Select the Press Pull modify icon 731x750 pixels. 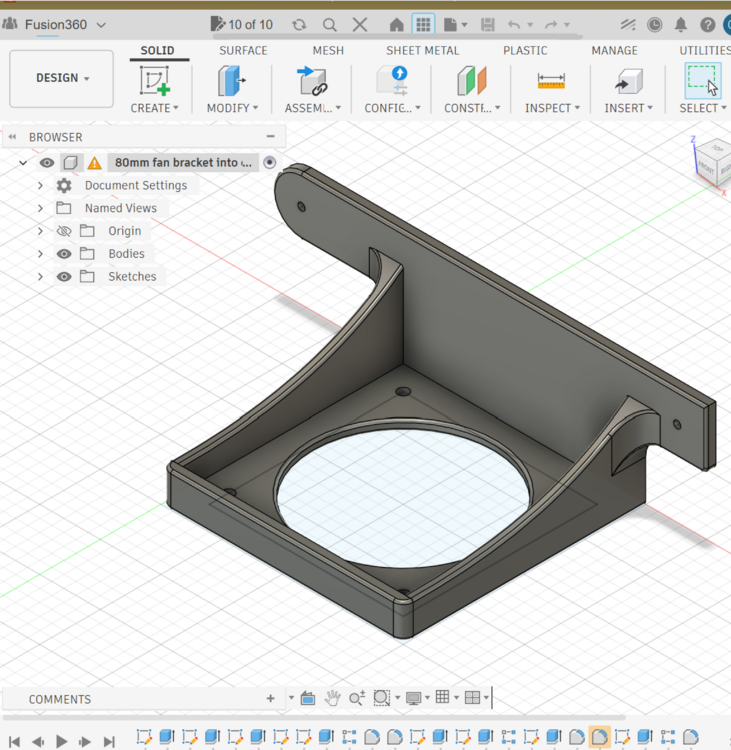pos(232,81)
